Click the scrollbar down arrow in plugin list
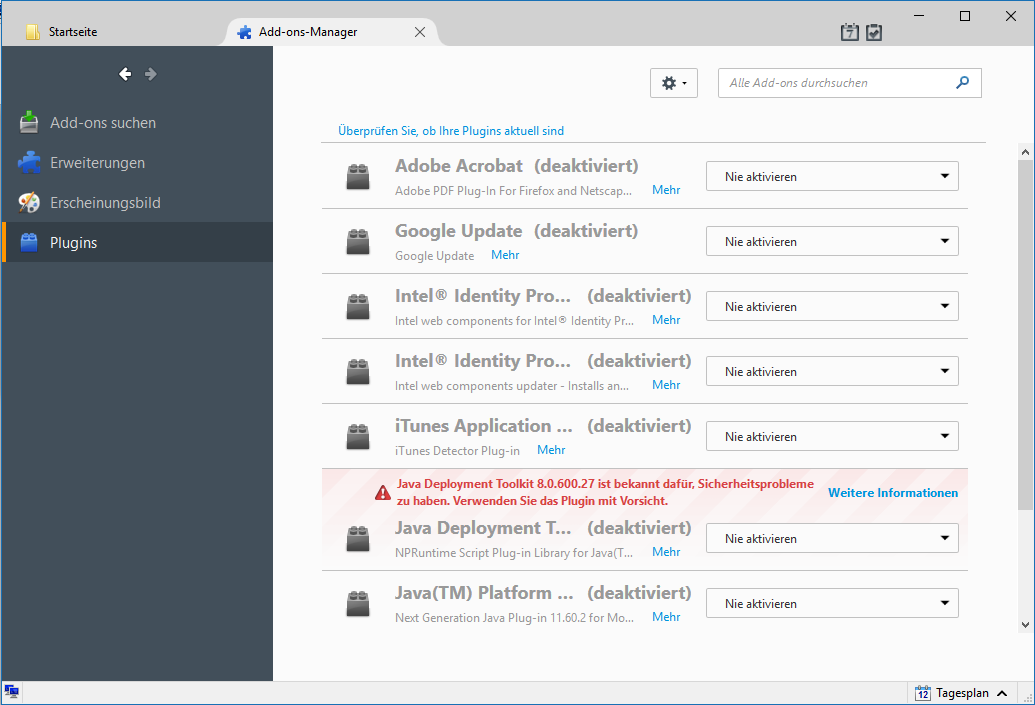 tap(1025, 624)
